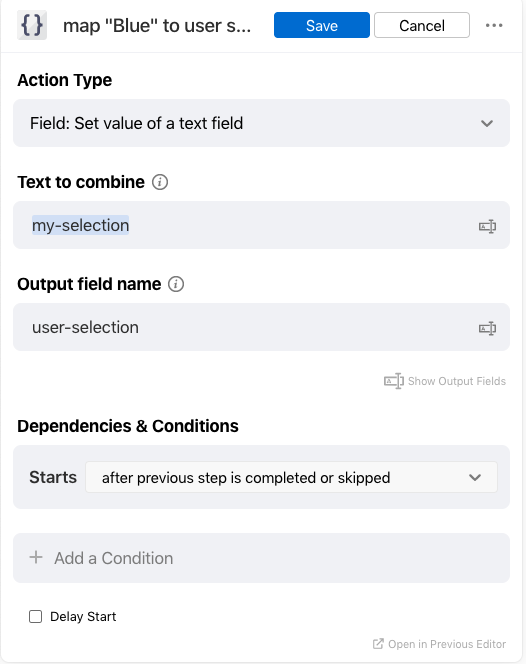Click info icon next to Text to combine
This screenshot has height=664, width=526.
coord(160,182)
